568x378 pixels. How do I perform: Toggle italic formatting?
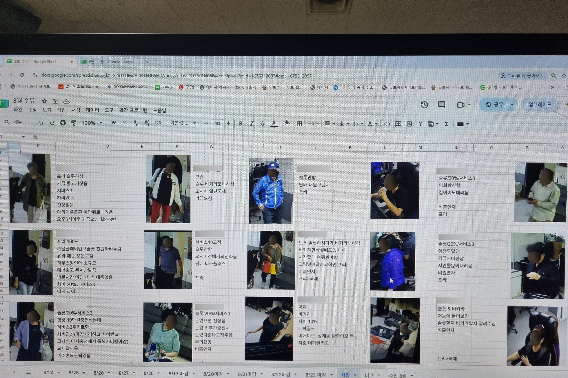252,124
